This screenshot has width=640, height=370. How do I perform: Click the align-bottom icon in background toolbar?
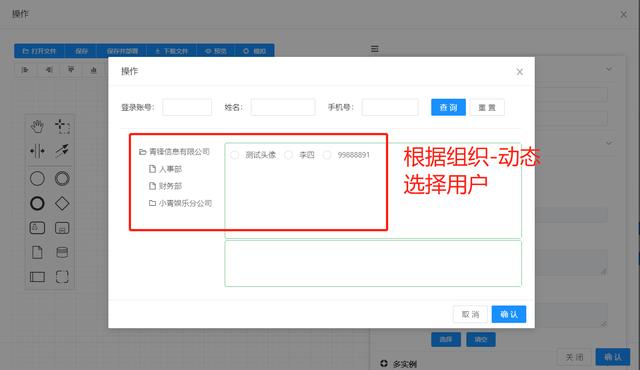[x=93, y=70]
